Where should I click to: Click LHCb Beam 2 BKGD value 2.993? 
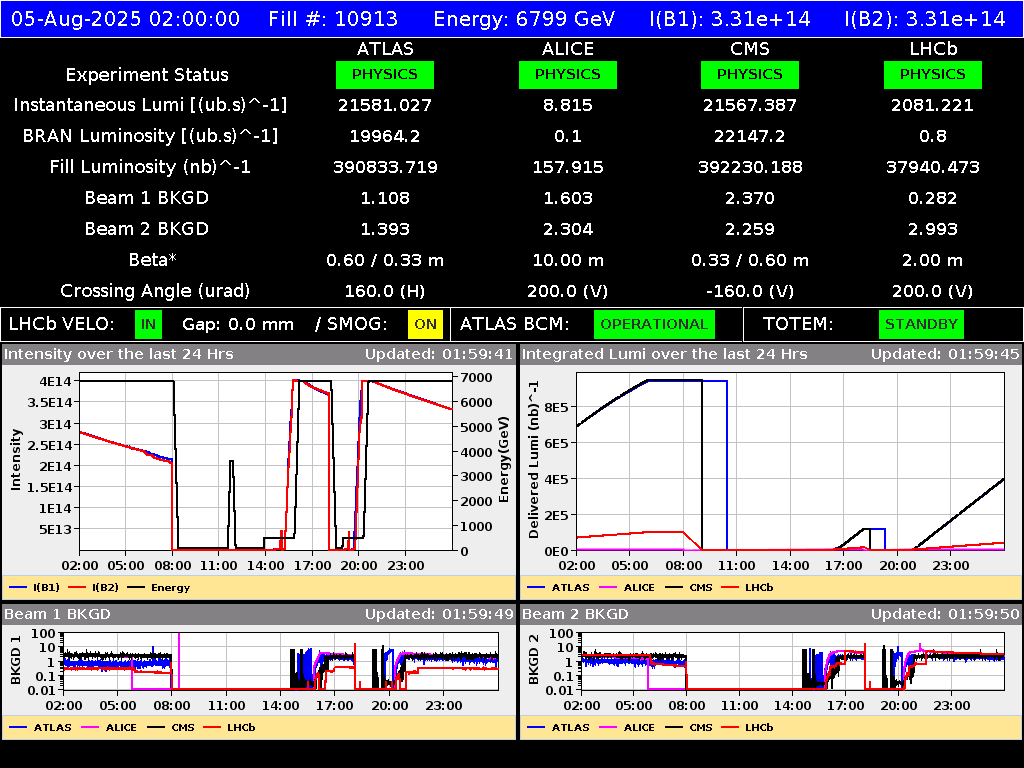pyautogui.click(x=933, y=229)
